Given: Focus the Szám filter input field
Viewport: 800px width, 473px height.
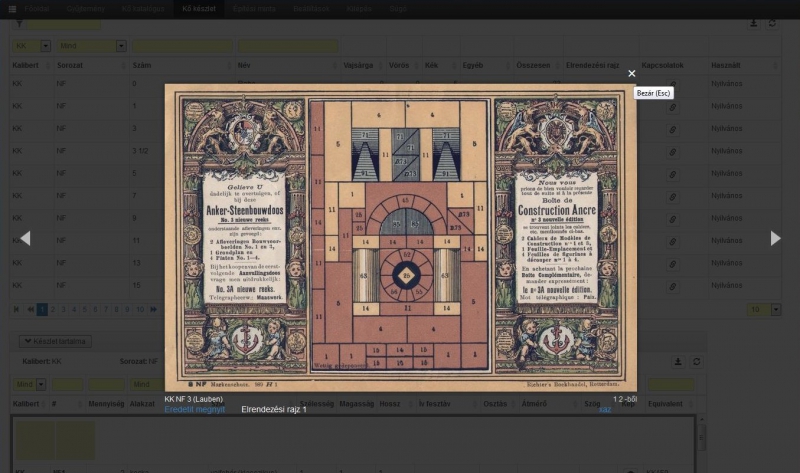Looking at the screenshot, I should [182, 46].
